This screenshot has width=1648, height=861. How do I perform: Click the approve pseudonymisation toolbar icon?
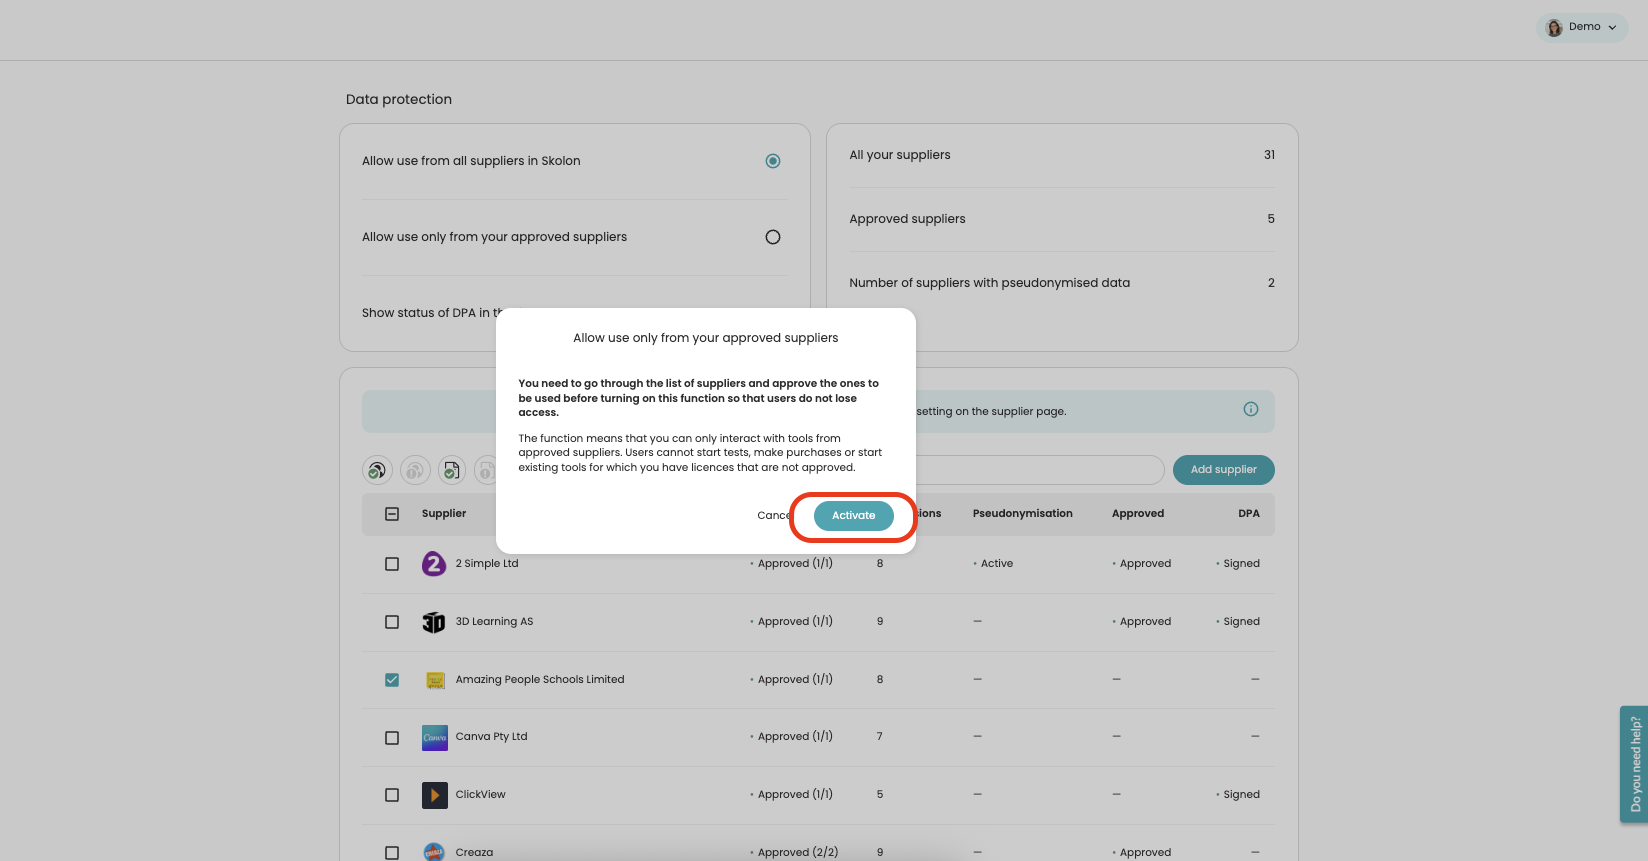point(377,470)
